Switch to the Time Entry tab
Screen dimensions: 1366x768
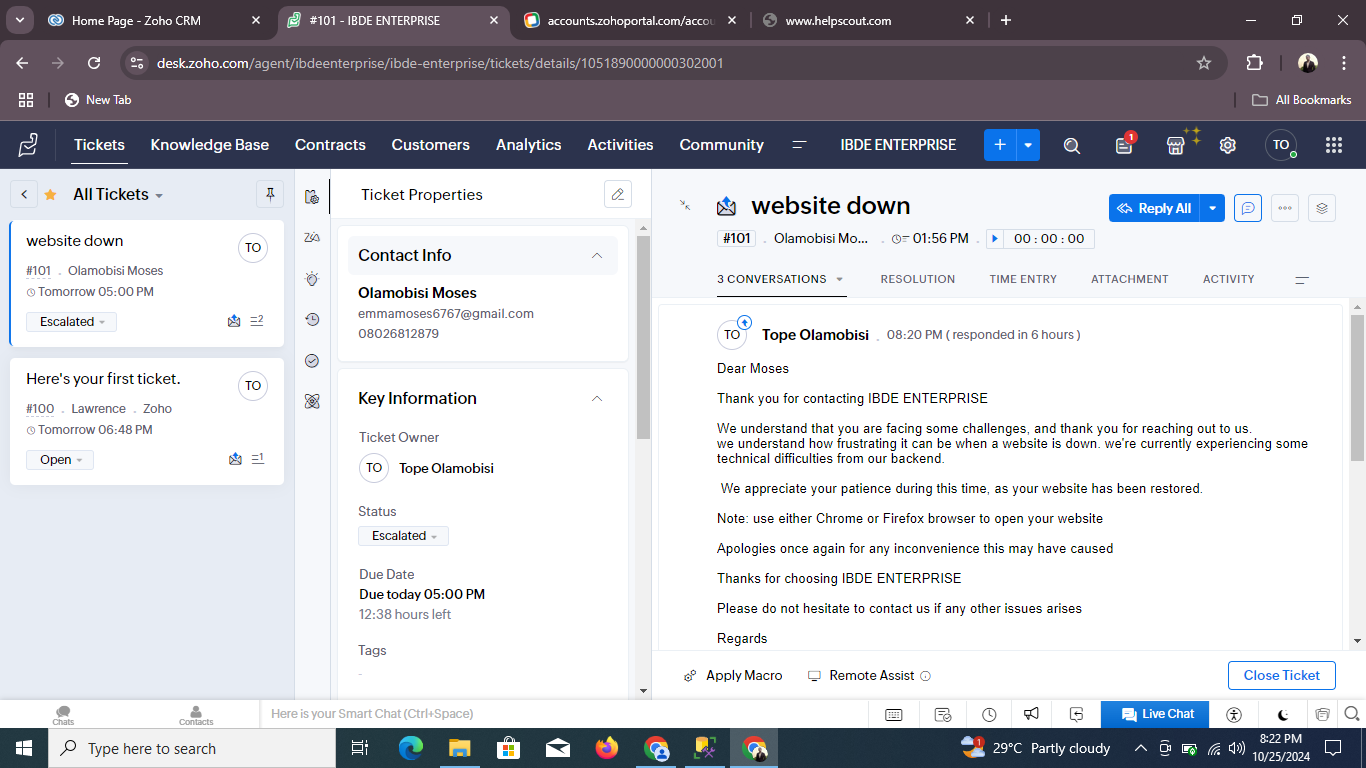[1023, 280]
